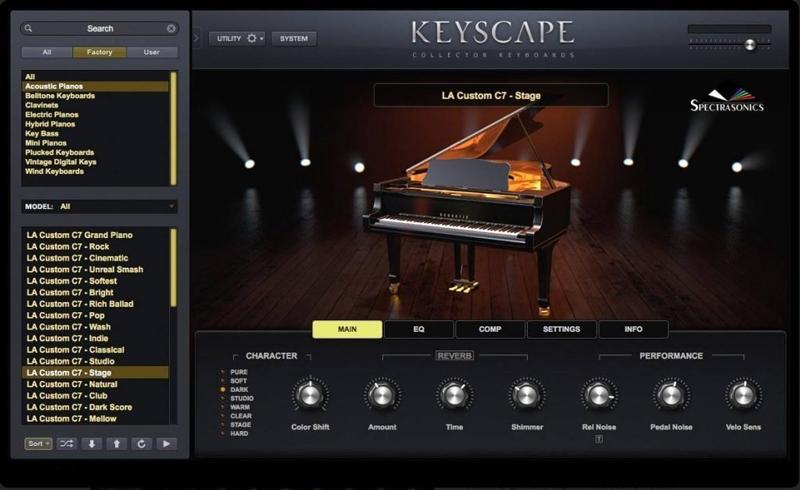Select the PURE character mode

point(235,372)
